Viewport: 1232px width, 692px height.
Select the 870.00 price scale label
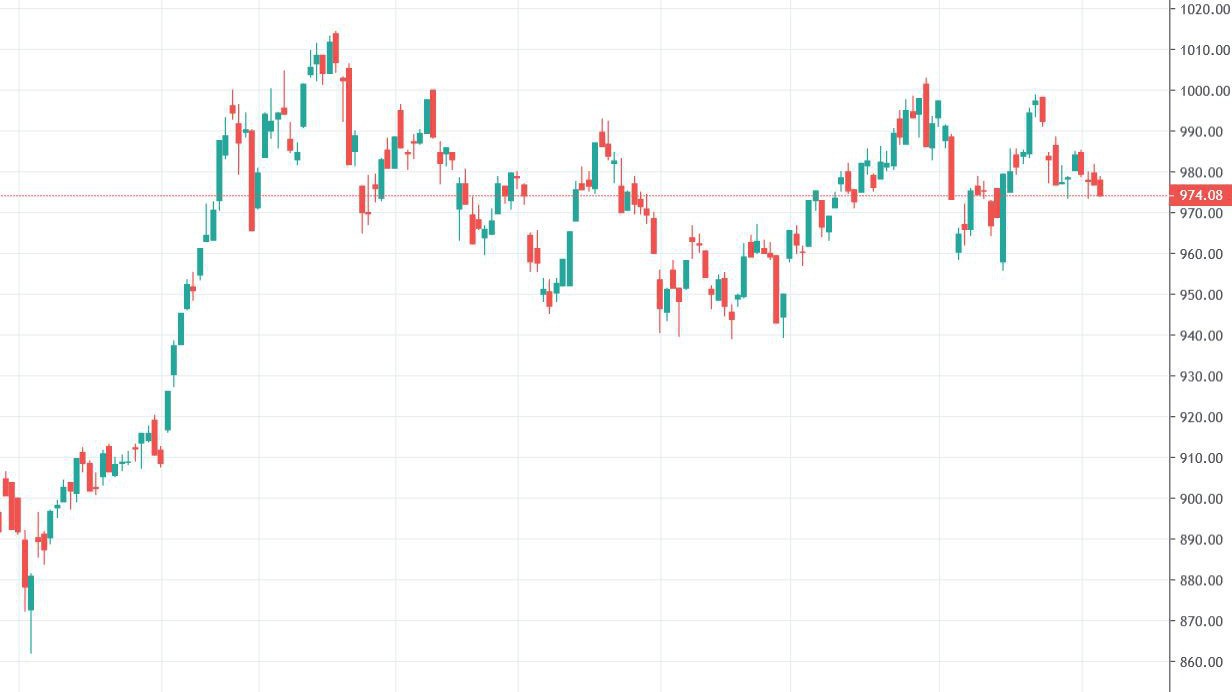click(1204, 621)
